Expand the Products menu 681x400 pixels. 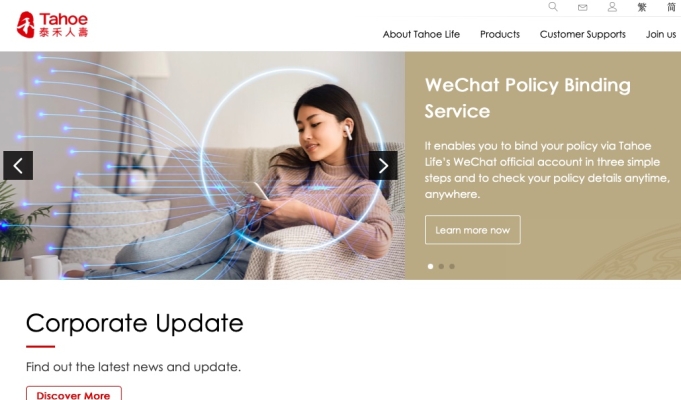pyautogui.click(x=500, y=34)
